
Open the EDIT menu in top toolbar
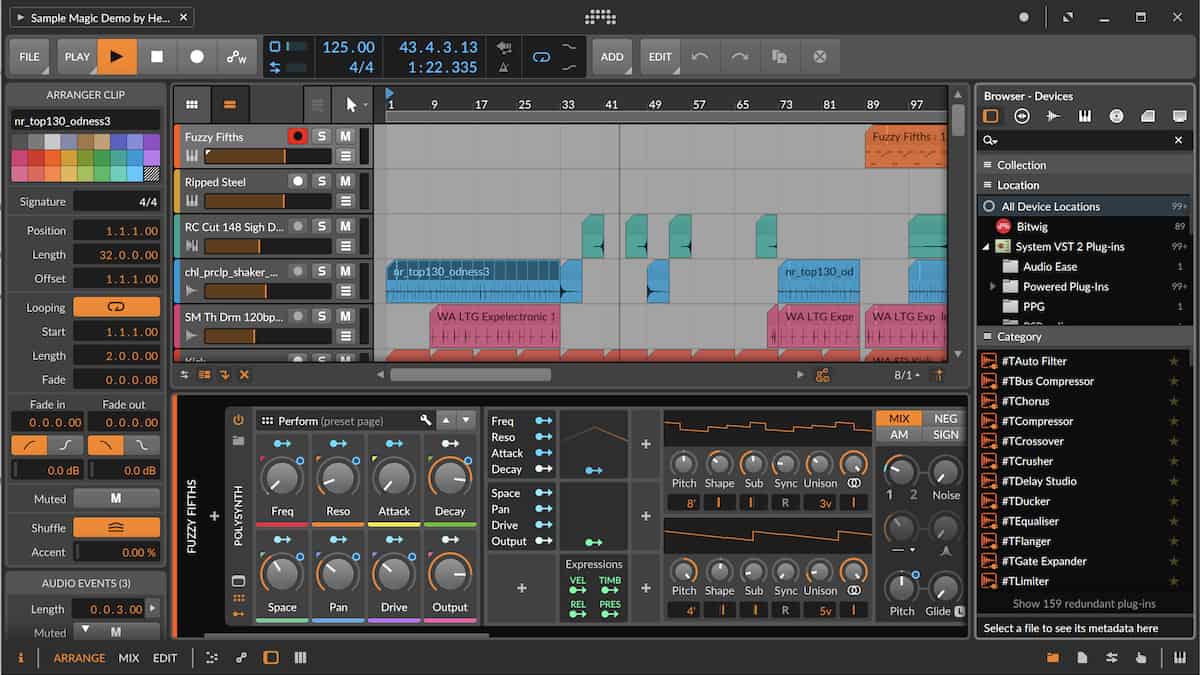[660, 57]
